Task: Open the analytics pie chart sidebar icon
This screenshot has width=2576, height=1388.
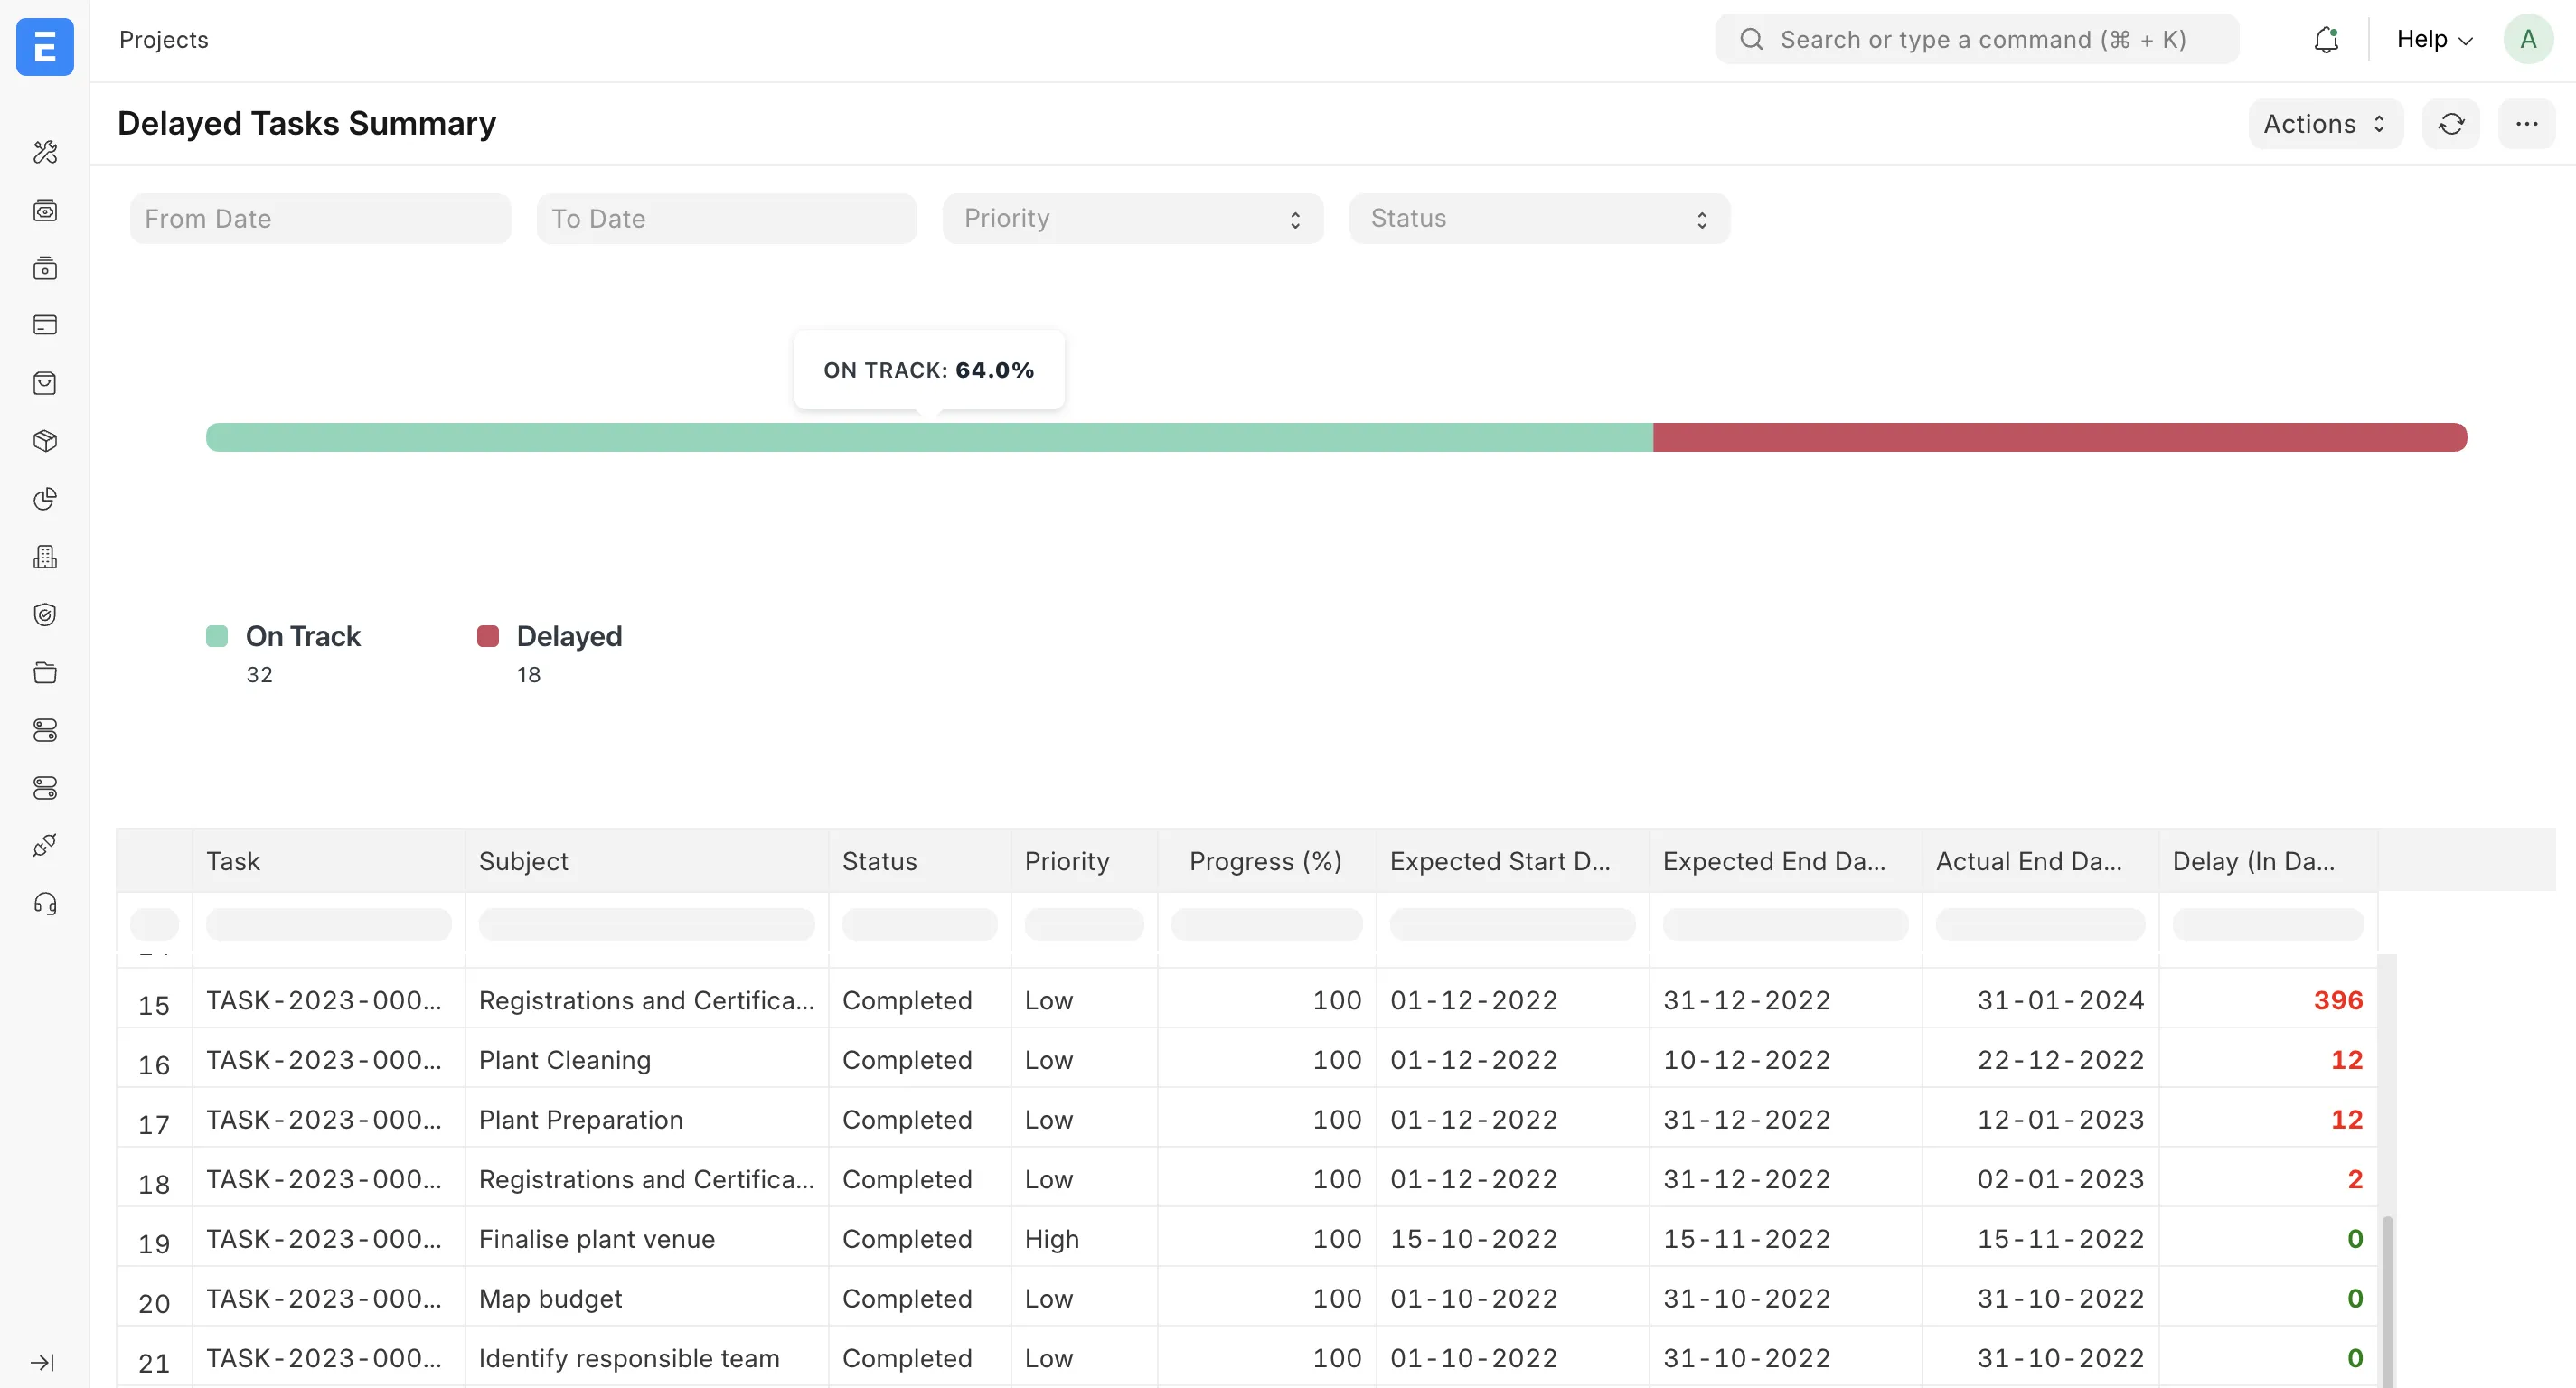Action: click(x=45, y=498)
